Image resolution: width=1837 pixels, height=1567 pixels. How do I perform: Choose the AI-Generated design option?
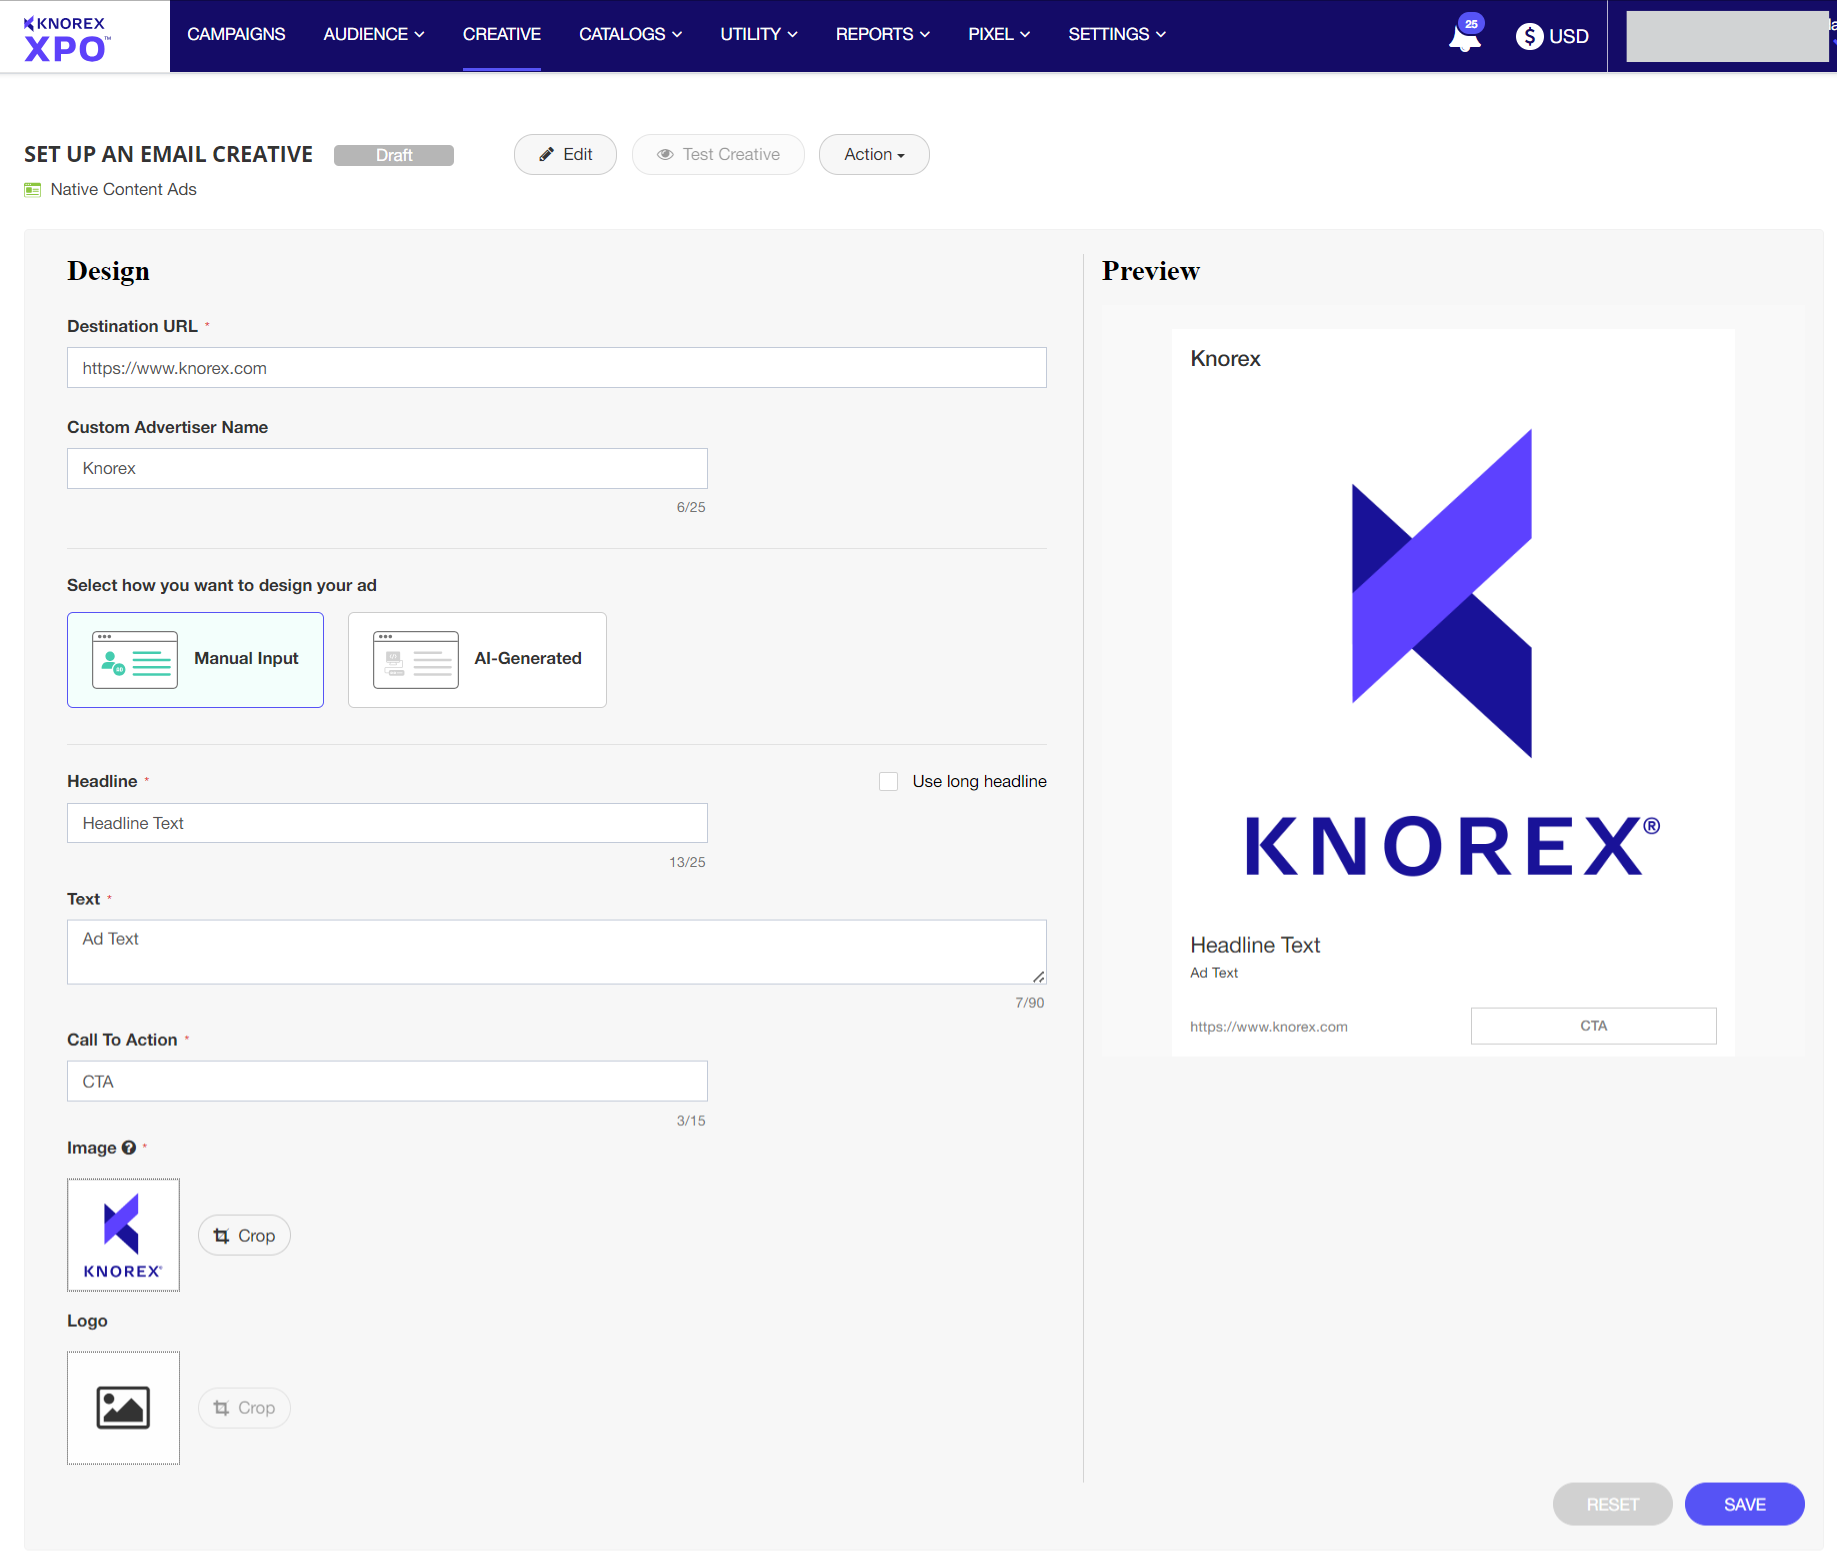(x=477, y=660)
